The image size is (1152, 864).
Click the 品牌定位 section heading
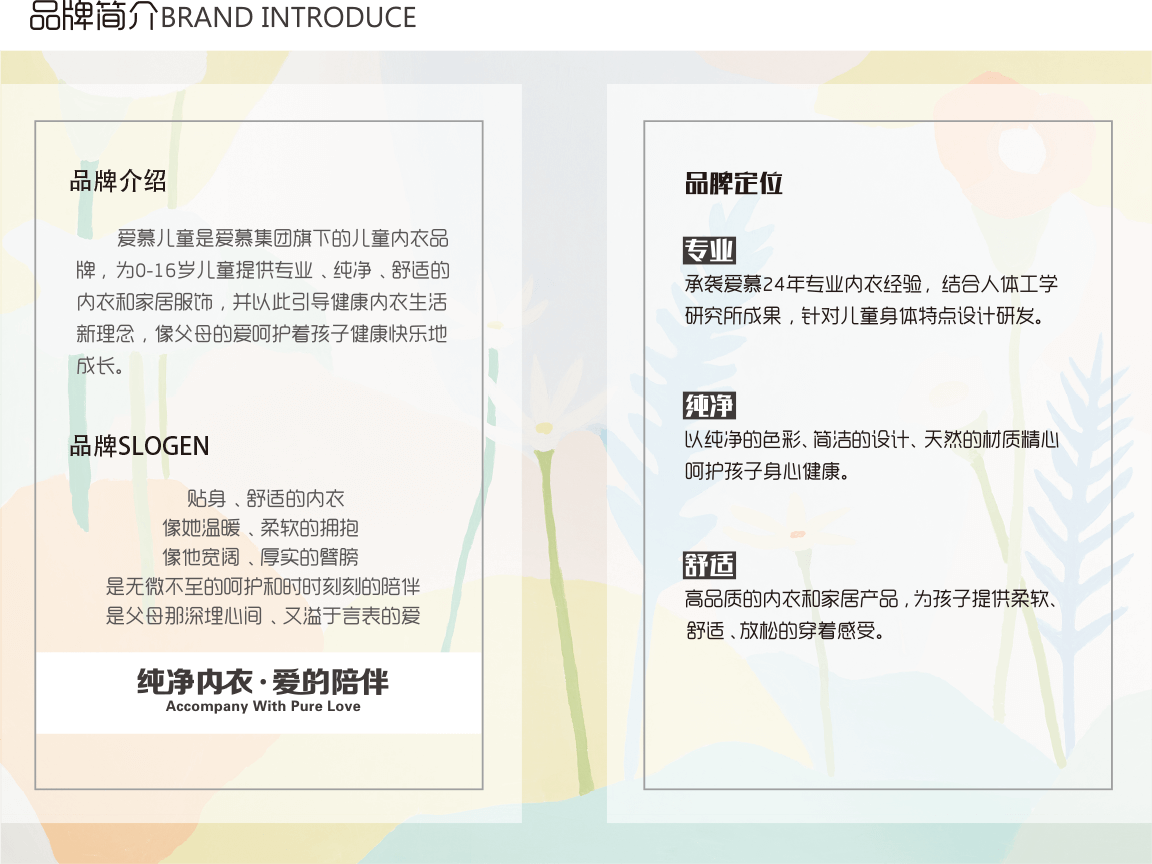pos(733,183)
